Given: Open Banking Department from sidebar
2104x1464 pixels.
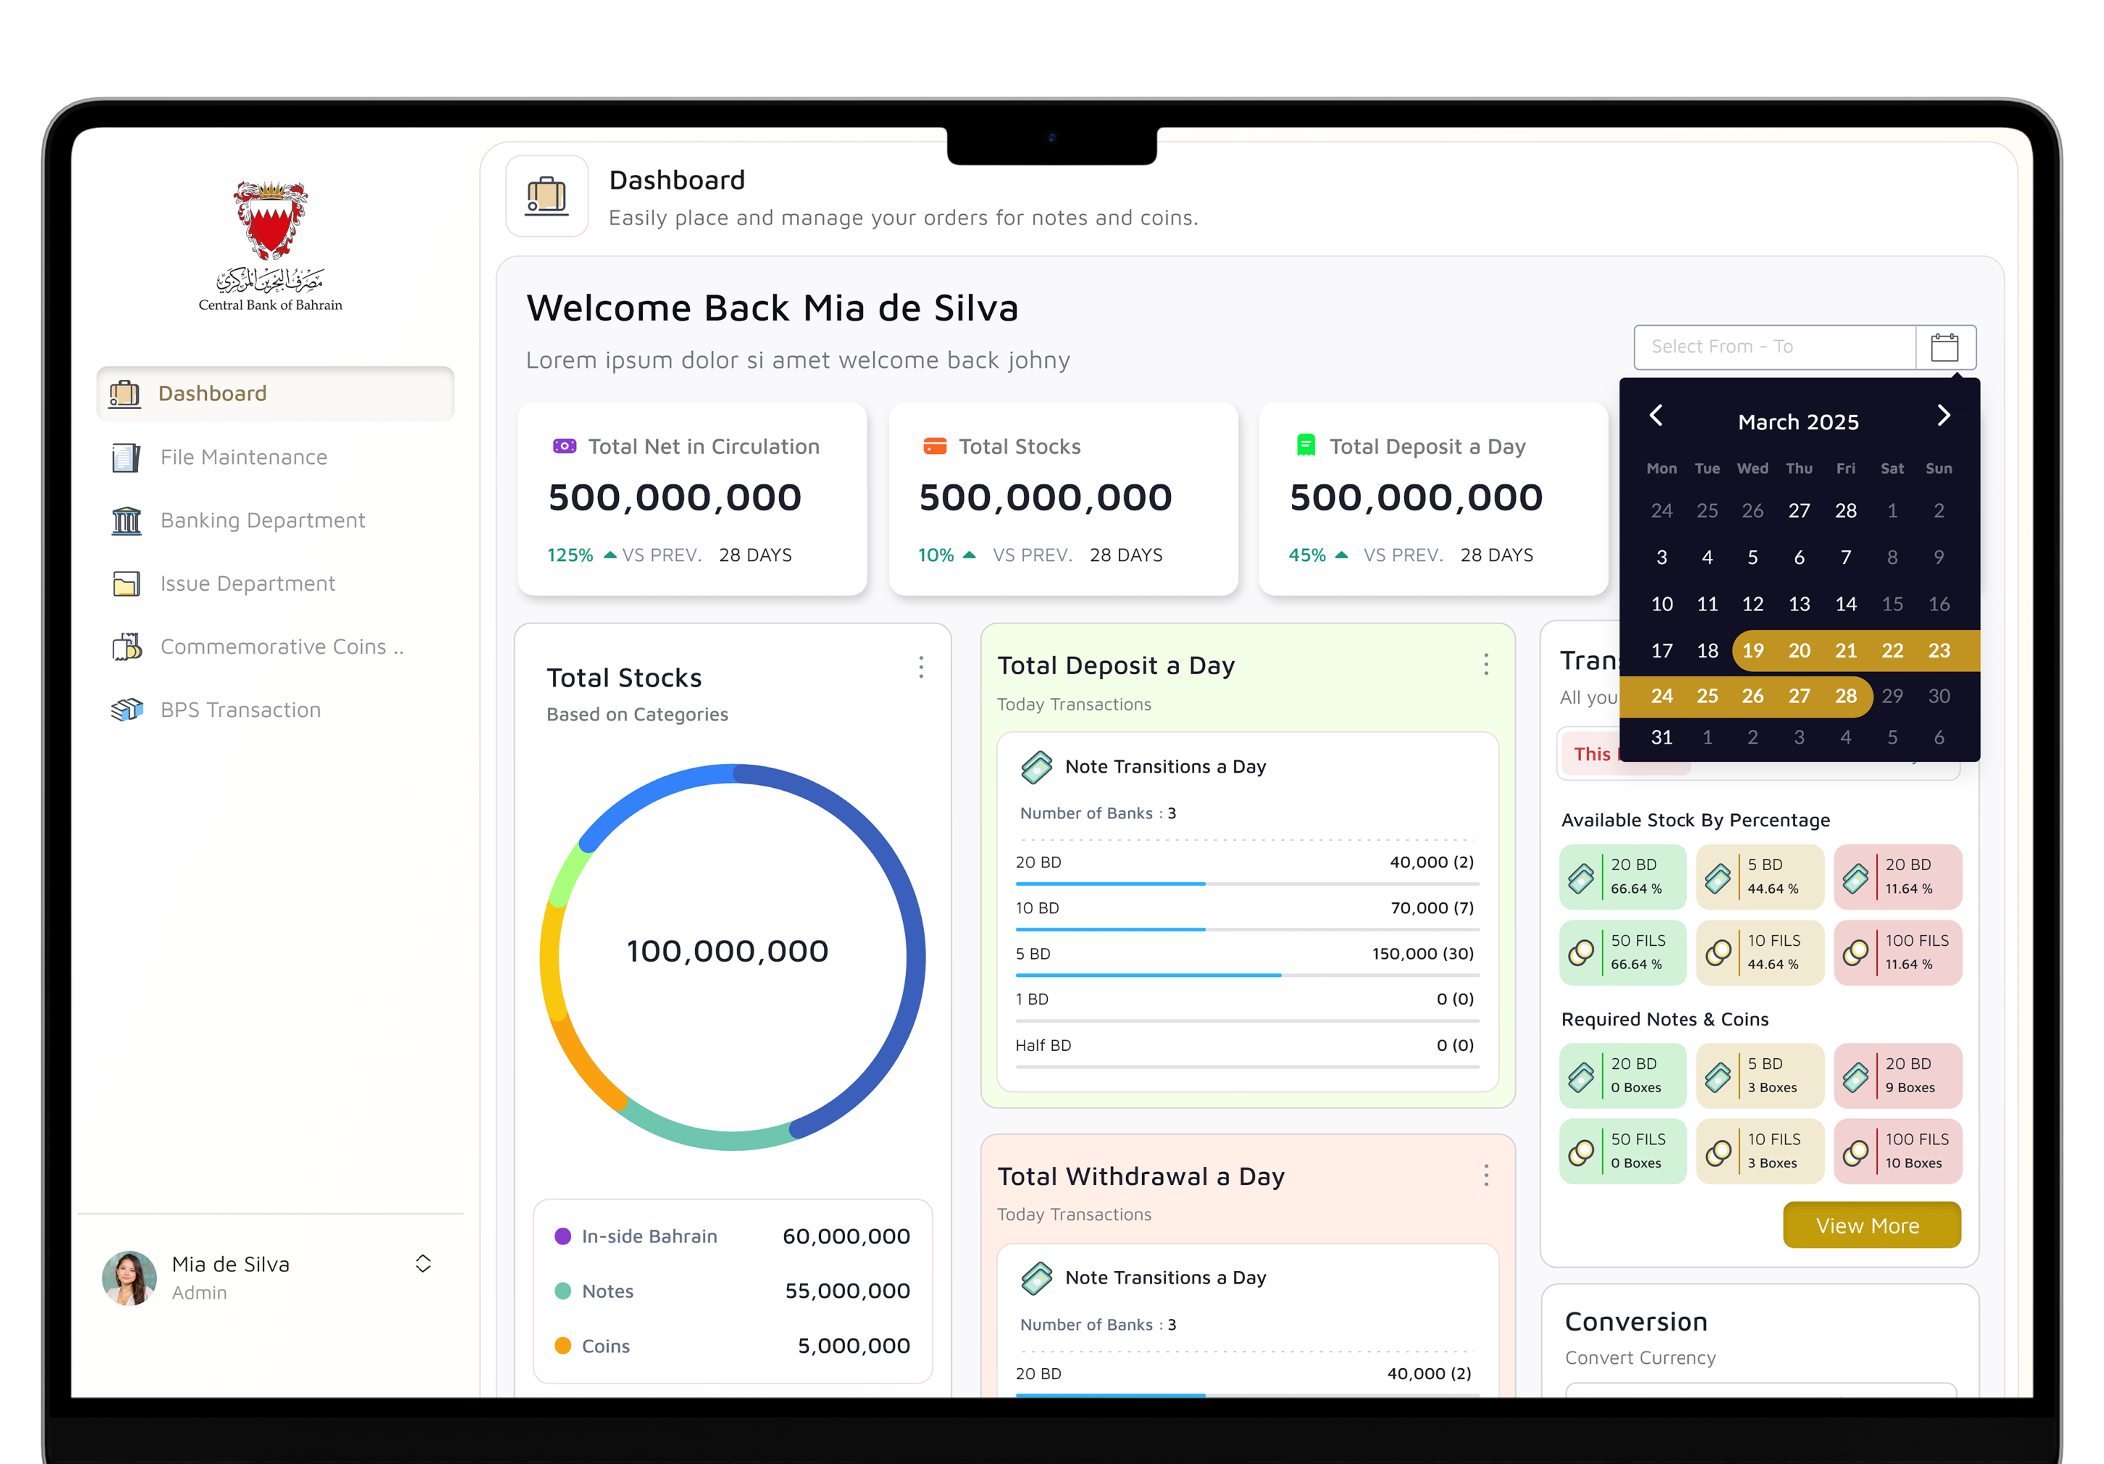Looking at the screenshot, I should click(x=262, y=520).
